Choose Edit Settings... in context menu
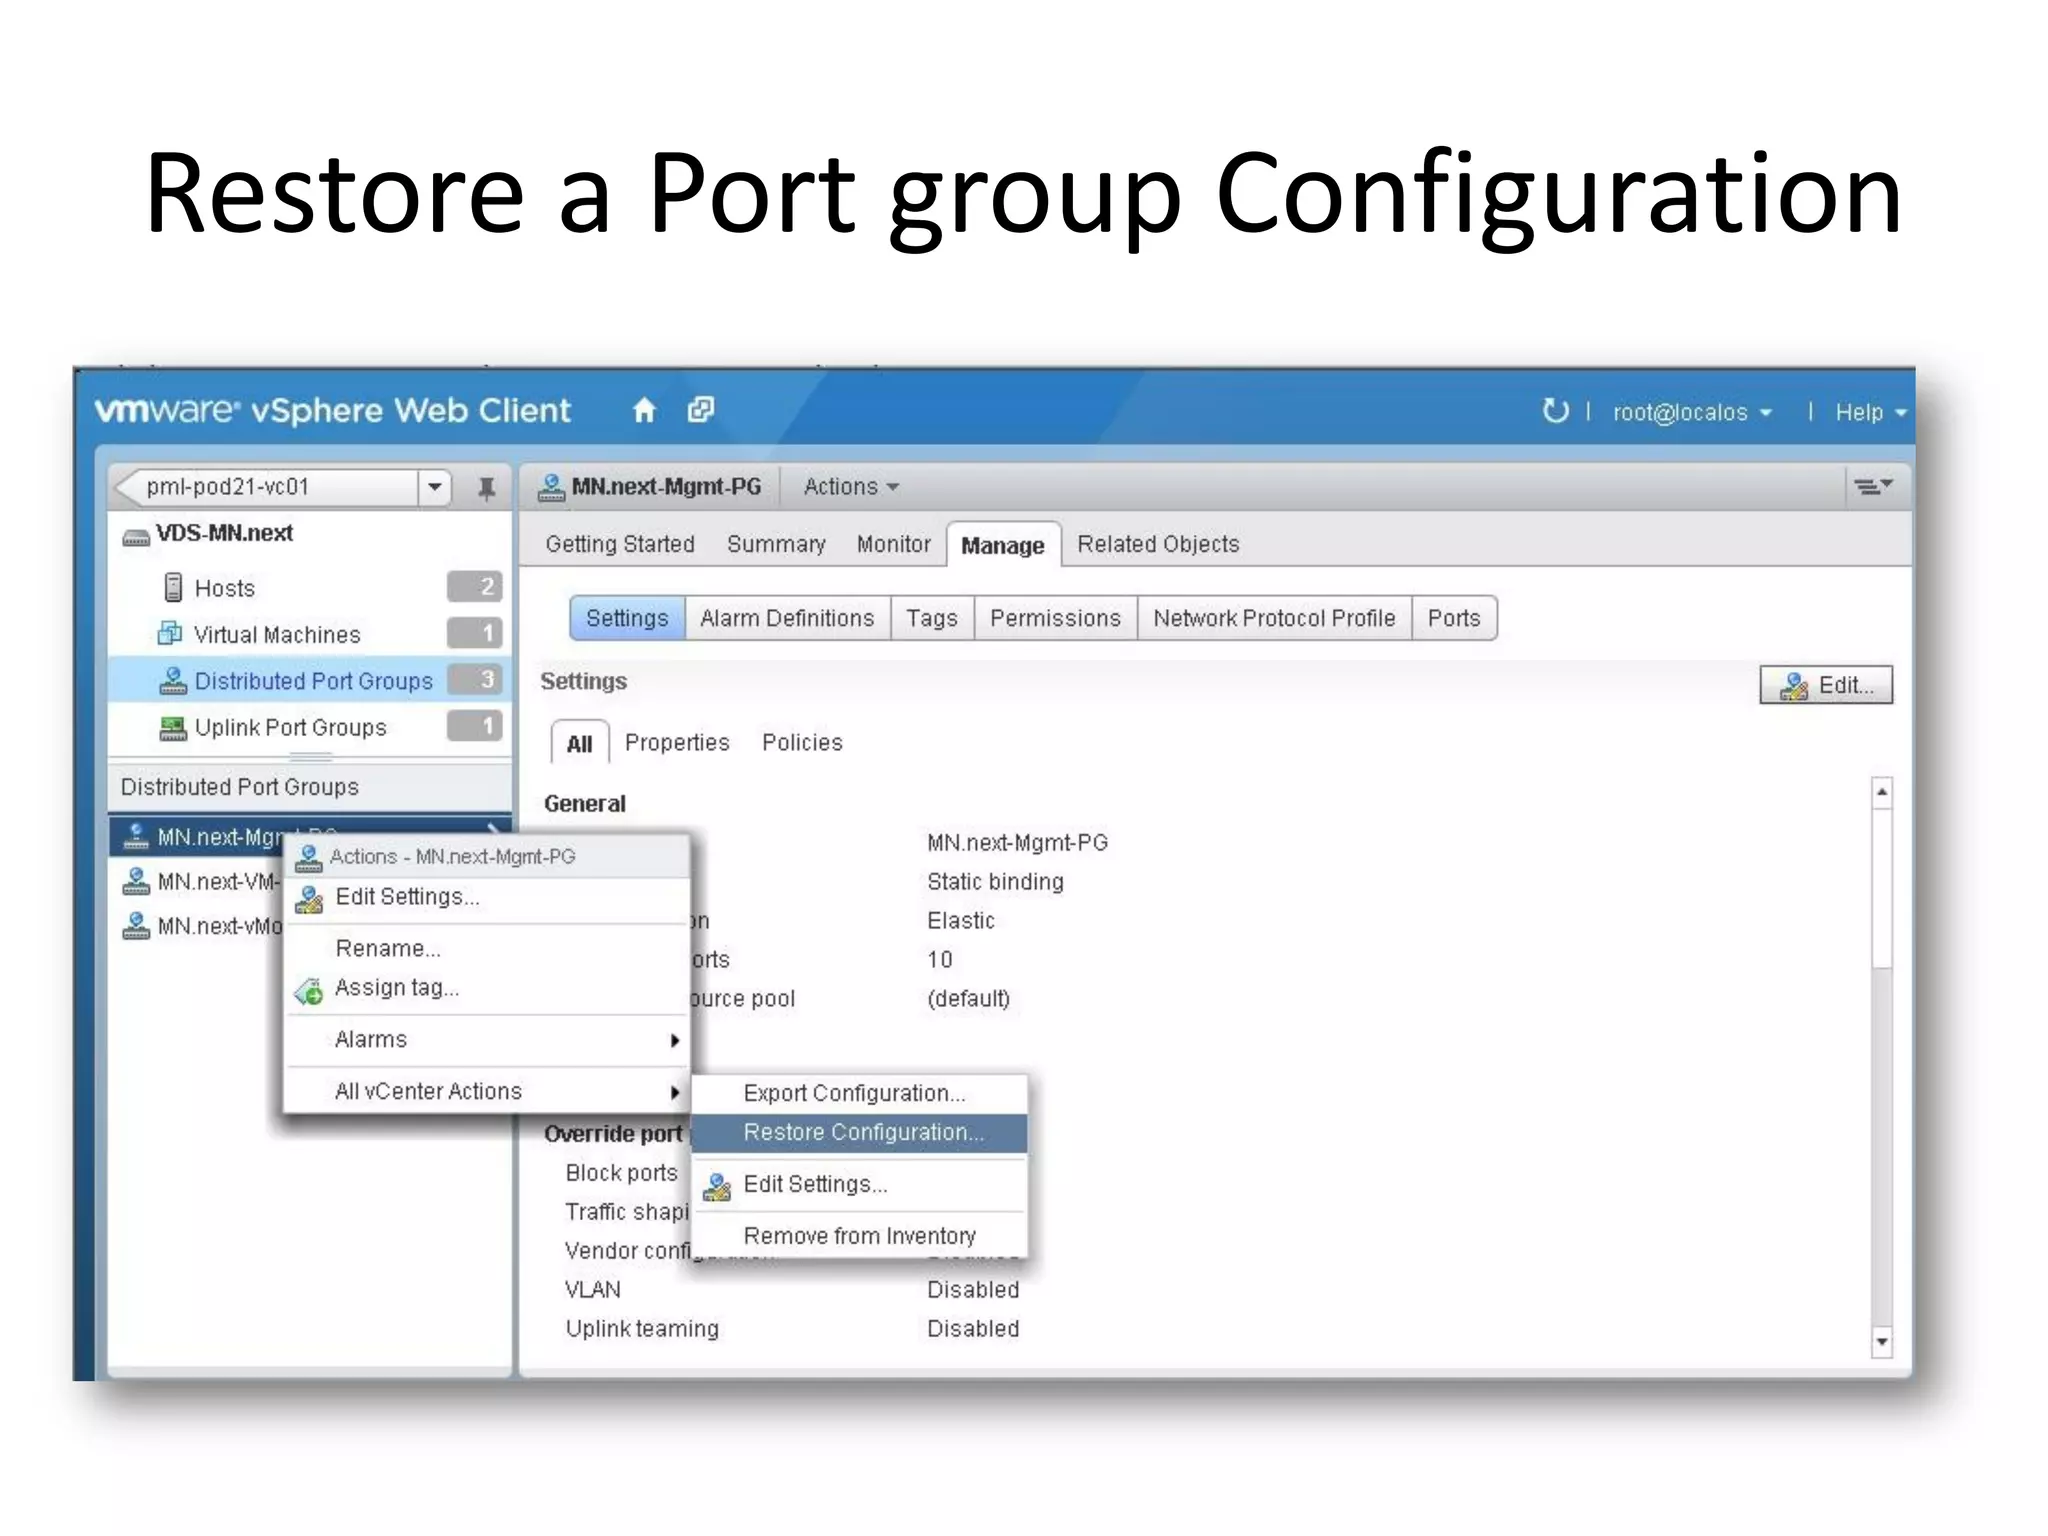Image resolution: width=2048 pixels, height=1536 pixels. [x=487, y=897]
